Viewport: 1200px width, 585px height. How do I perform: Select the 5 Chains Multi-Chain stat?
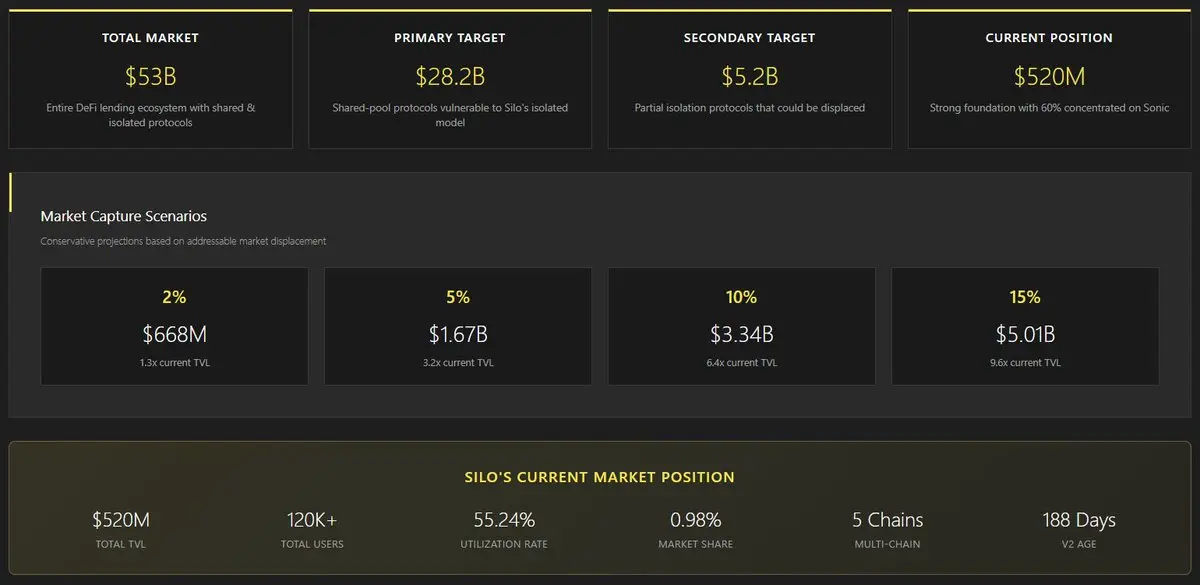tap(887, 529)
